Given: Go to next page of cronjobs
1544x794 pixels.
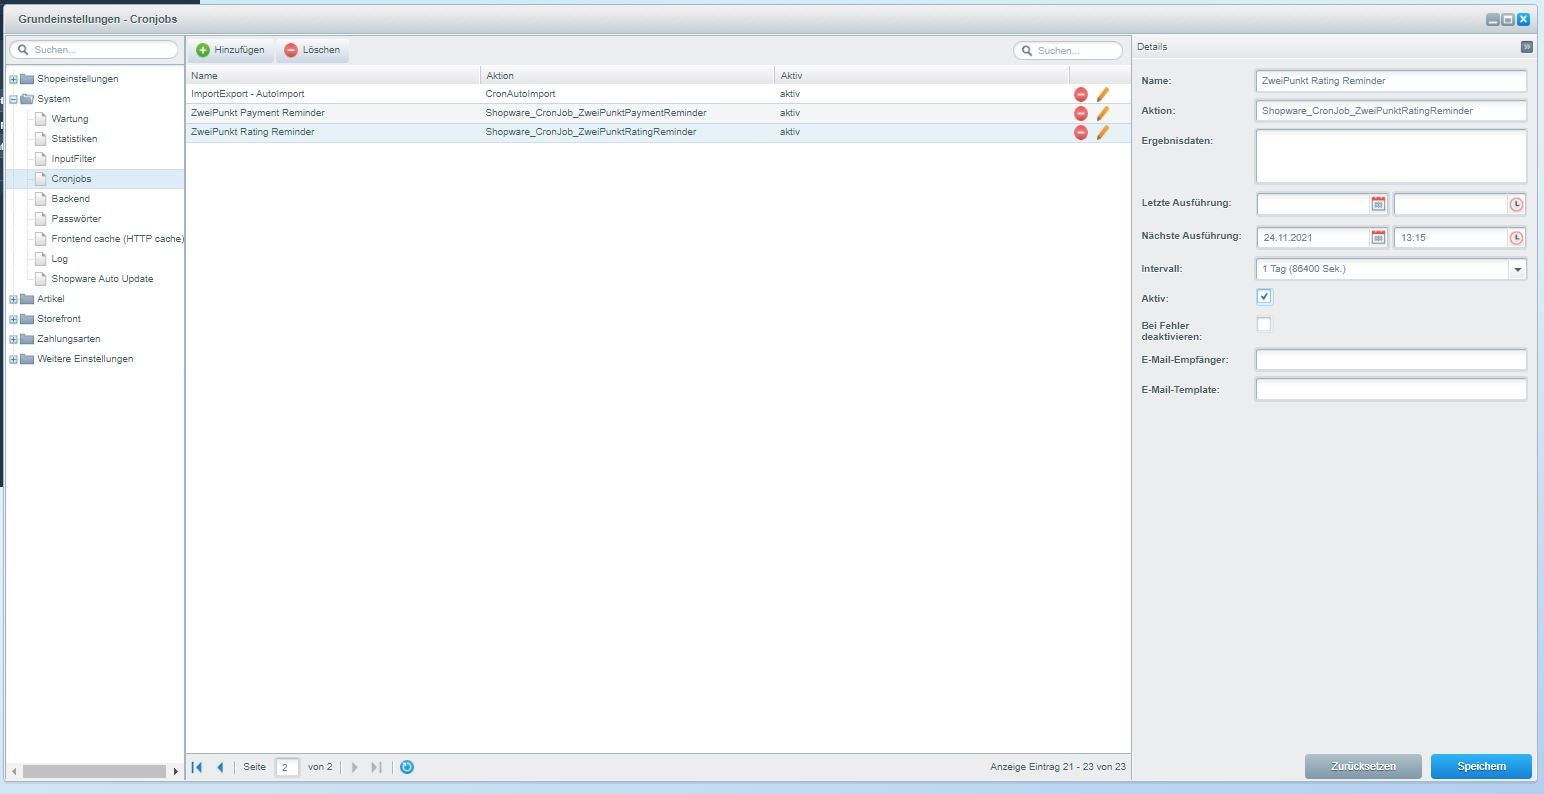Looking at the screenshot, I should [354, 767].
